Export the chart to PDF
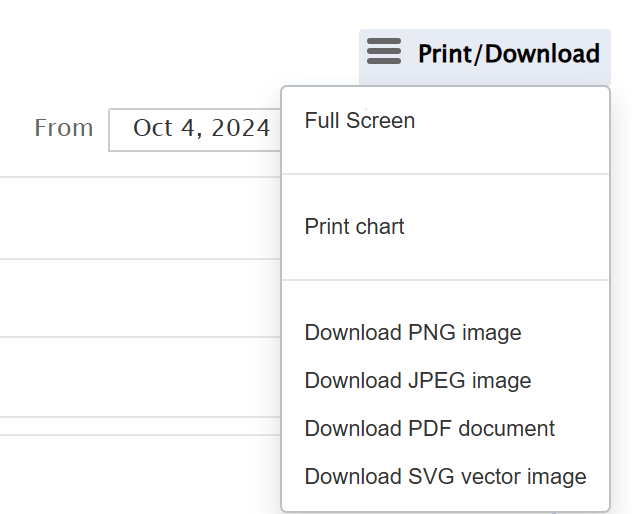 pos(430,429)
